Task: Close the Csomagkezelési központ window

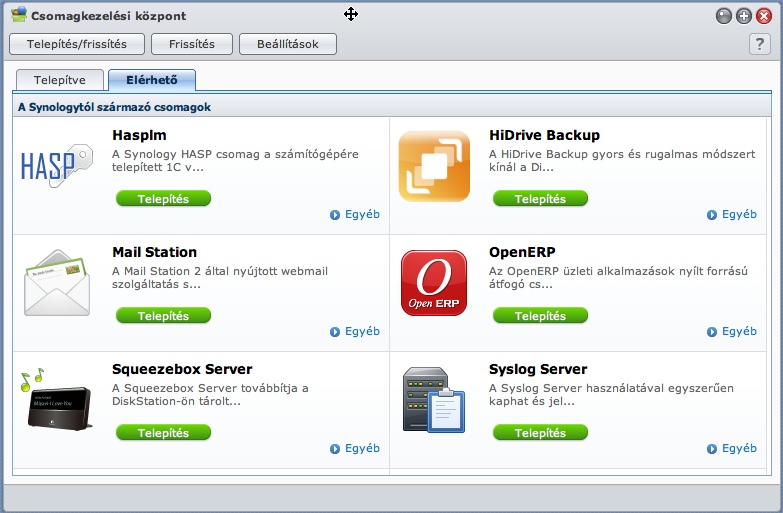Action: [764, 16]
